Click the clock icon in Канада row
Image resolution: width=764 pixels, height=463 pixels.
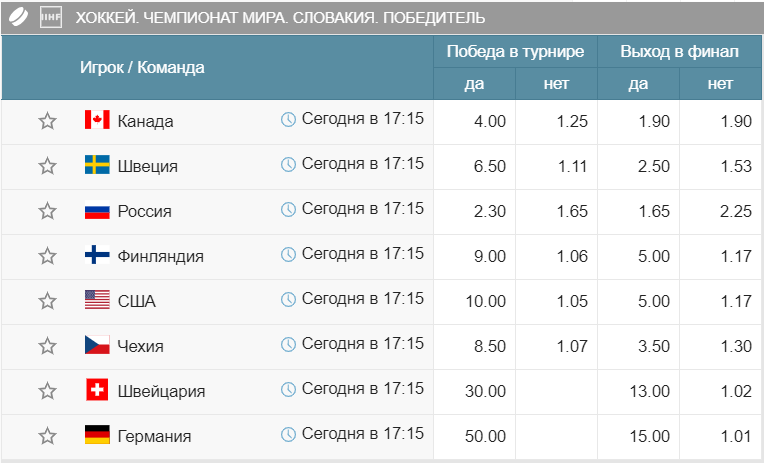tap(288, 120)
